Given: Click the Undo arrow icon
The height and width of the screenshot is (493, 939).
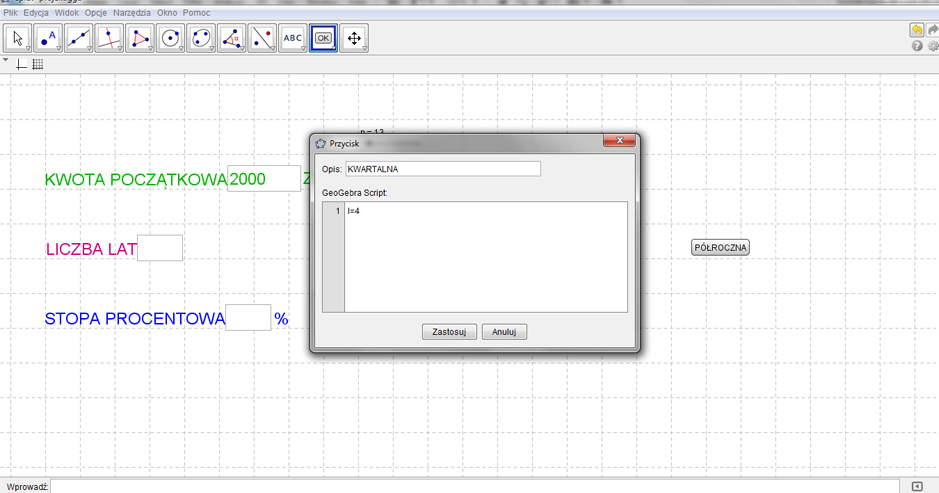Looking at the screenshot, I should tap(917, 30).
